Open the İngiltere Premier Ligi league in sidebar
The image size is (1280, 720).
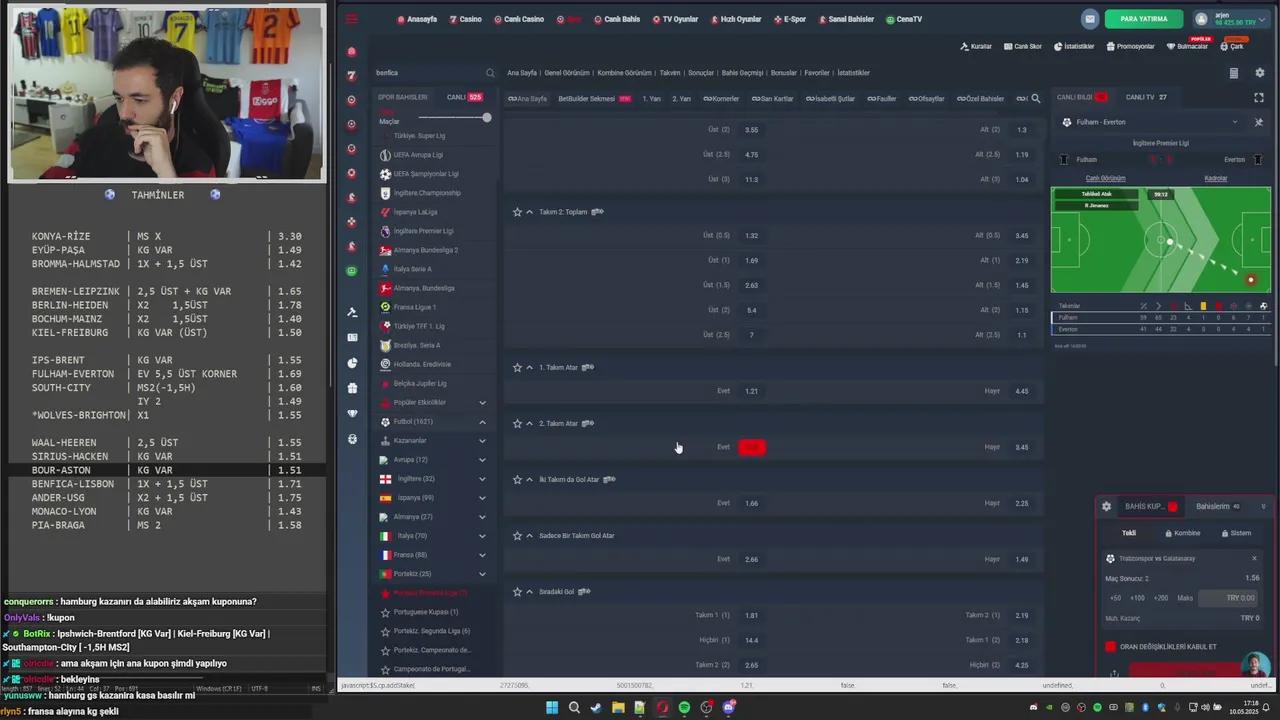pos(423,231)
